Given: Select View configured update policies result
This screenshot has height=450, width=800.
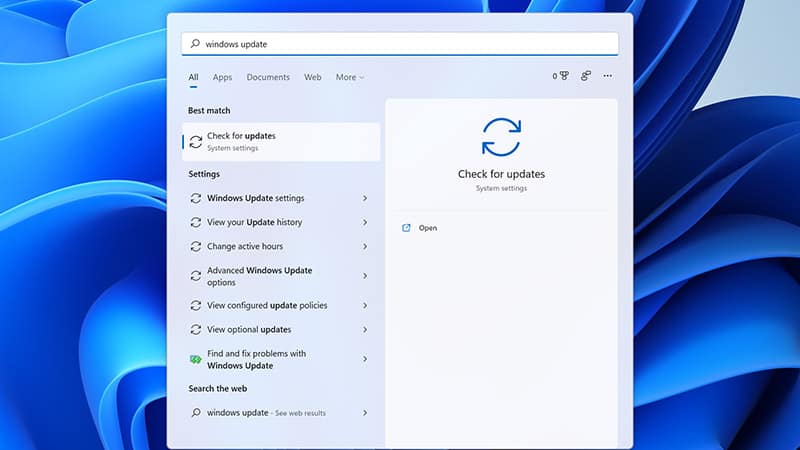Looking at the screenshot, I should pyautogui.click(x=279, y=306).
